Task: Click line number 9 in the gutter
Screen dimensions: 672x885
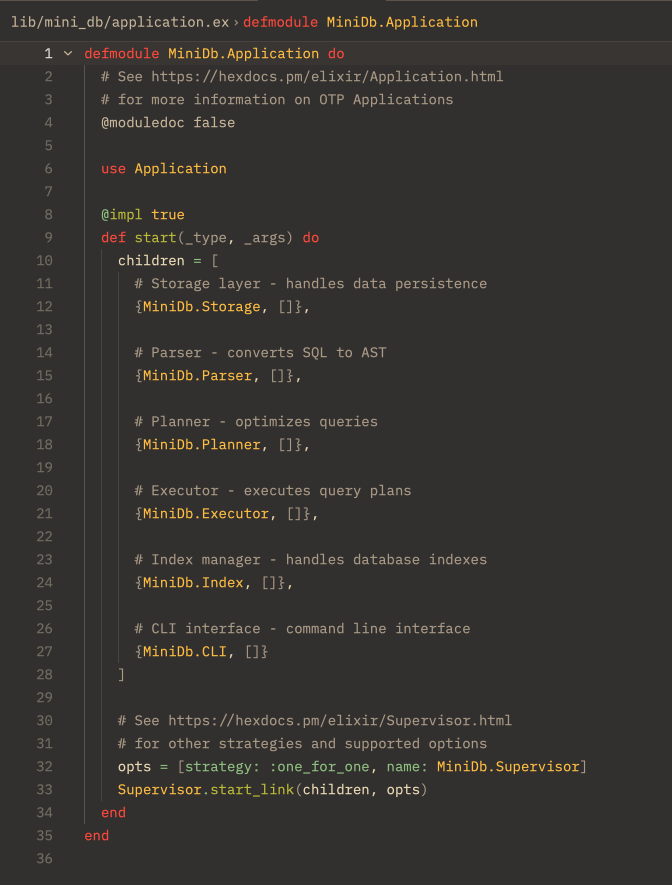Action: click(48, 237)
